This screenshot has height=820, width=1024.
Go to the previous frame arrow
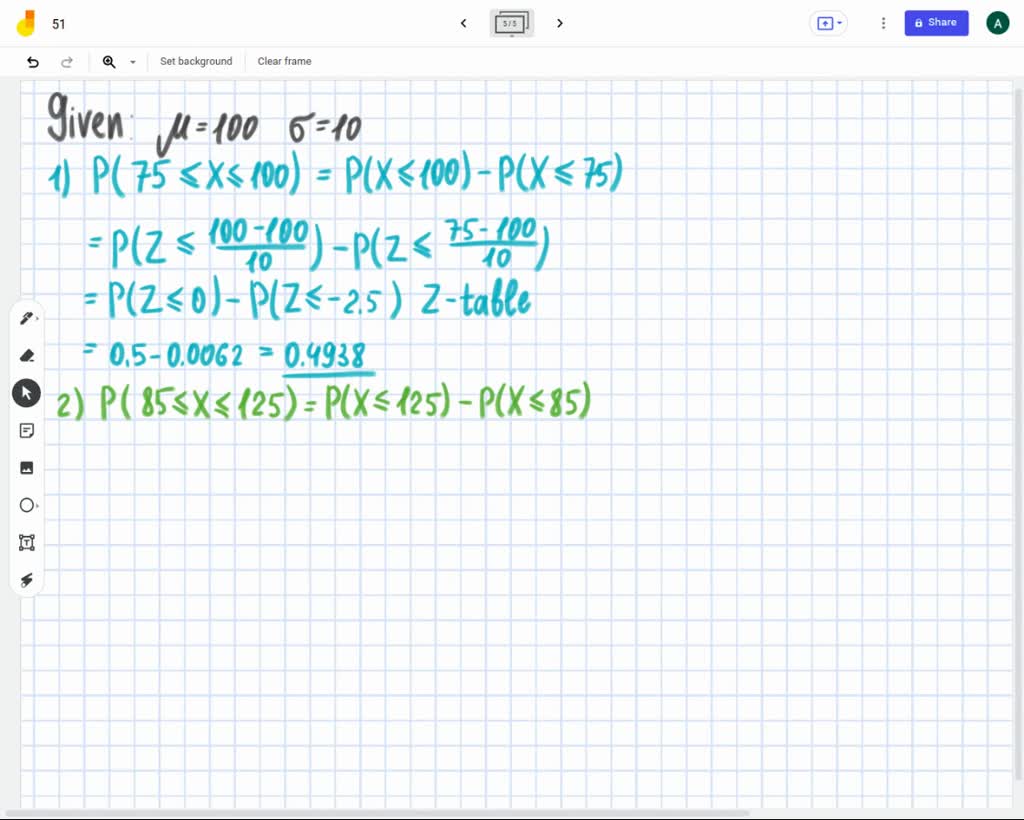point(463,23)
